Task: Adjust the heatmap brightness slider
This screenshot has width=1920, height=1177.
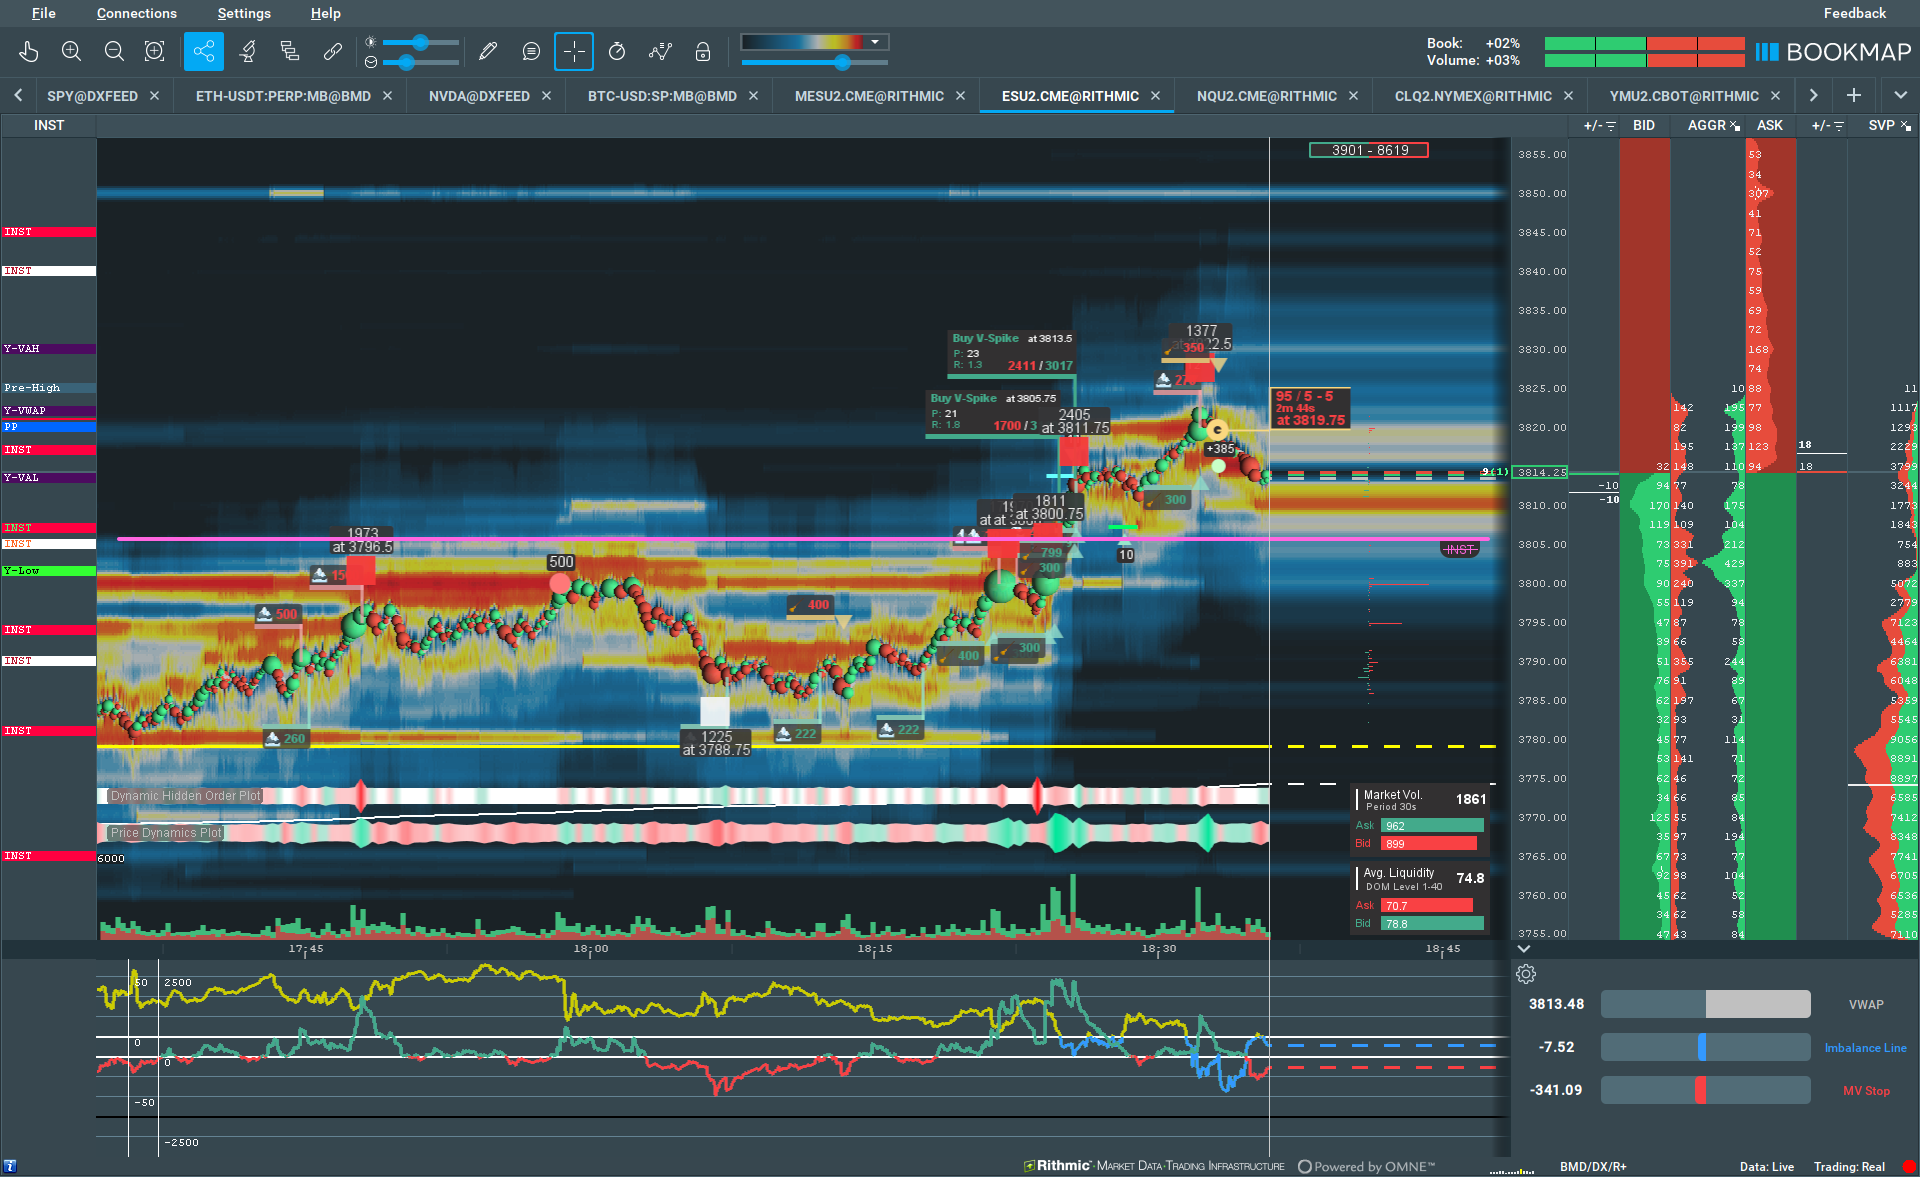Action: click(x=420, y=42)
